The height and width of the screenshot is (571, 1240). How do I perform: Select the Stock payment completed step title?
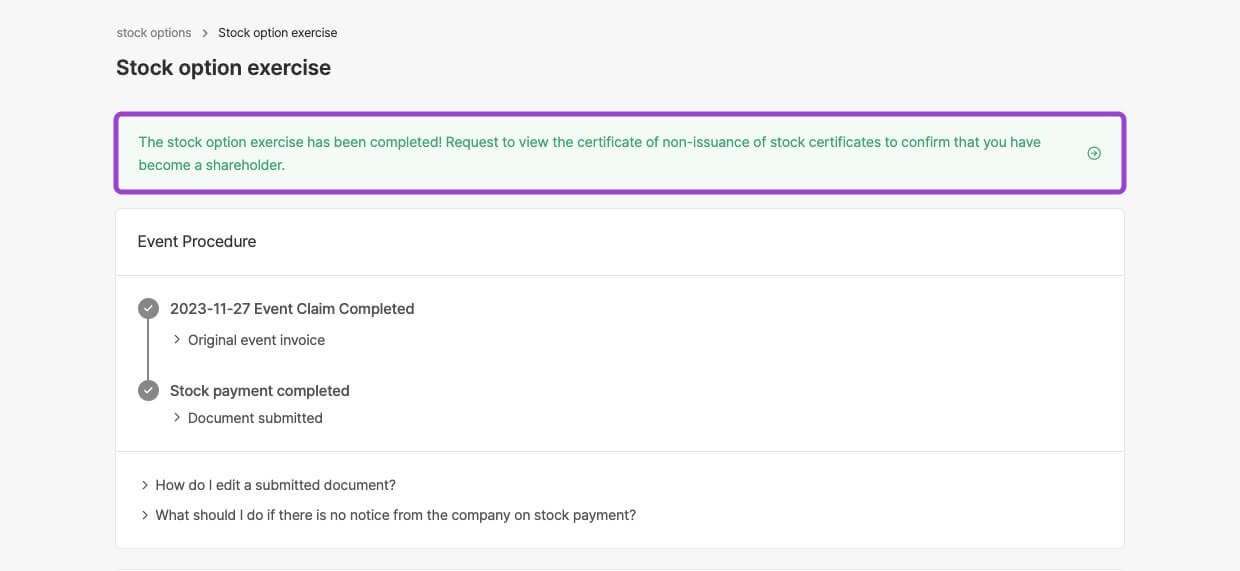coord(260,391)
